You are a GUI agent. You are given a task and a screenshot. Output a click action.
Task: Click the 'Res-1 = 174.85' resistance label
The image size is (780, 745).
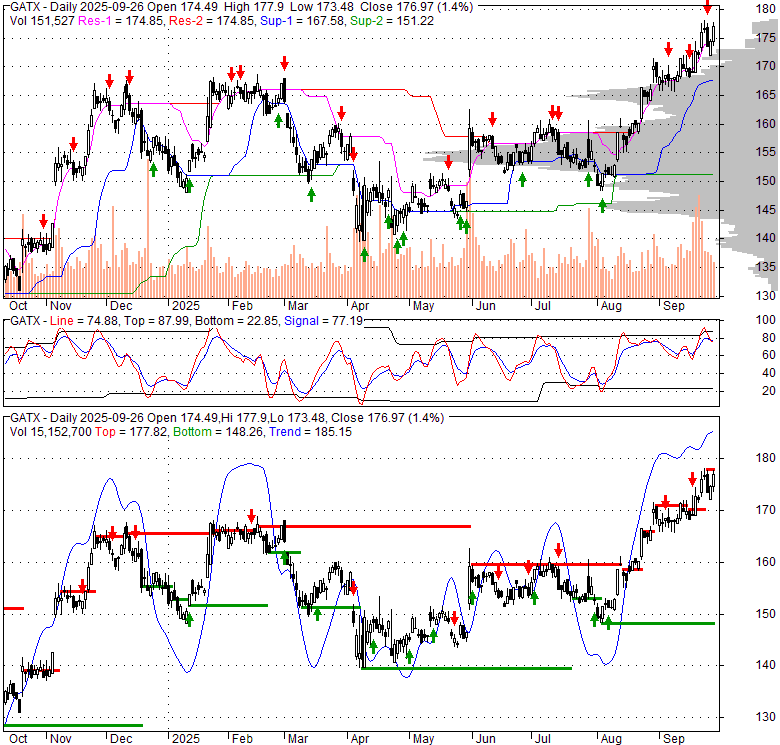coord(121,21)
